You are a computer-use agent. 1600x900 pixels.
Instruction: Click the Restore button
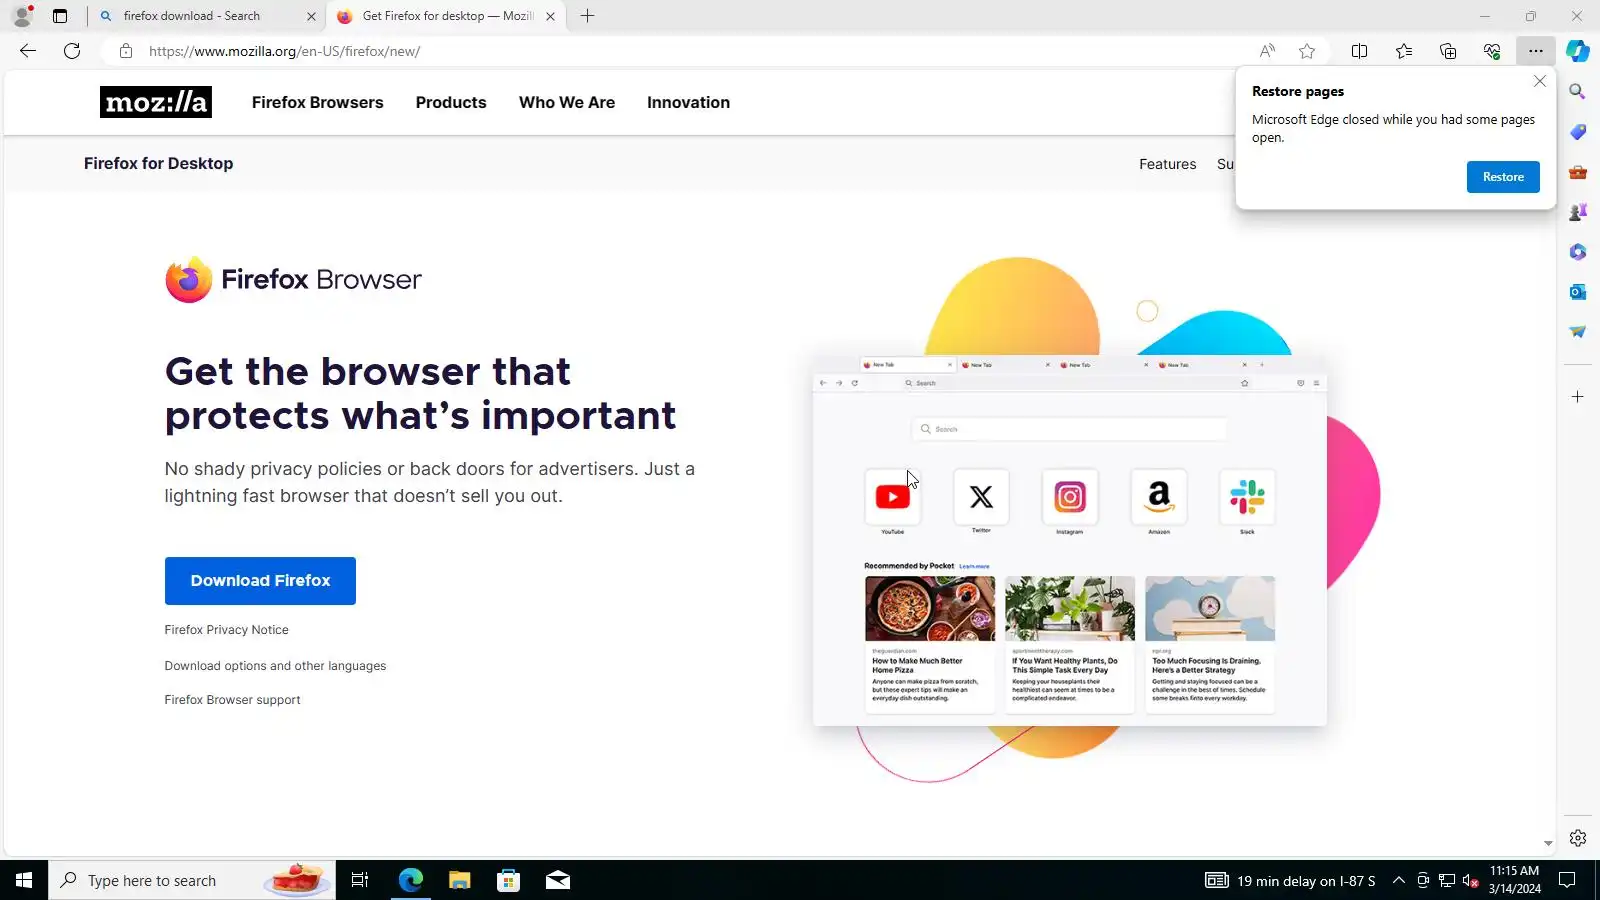tap(1503, 177)
